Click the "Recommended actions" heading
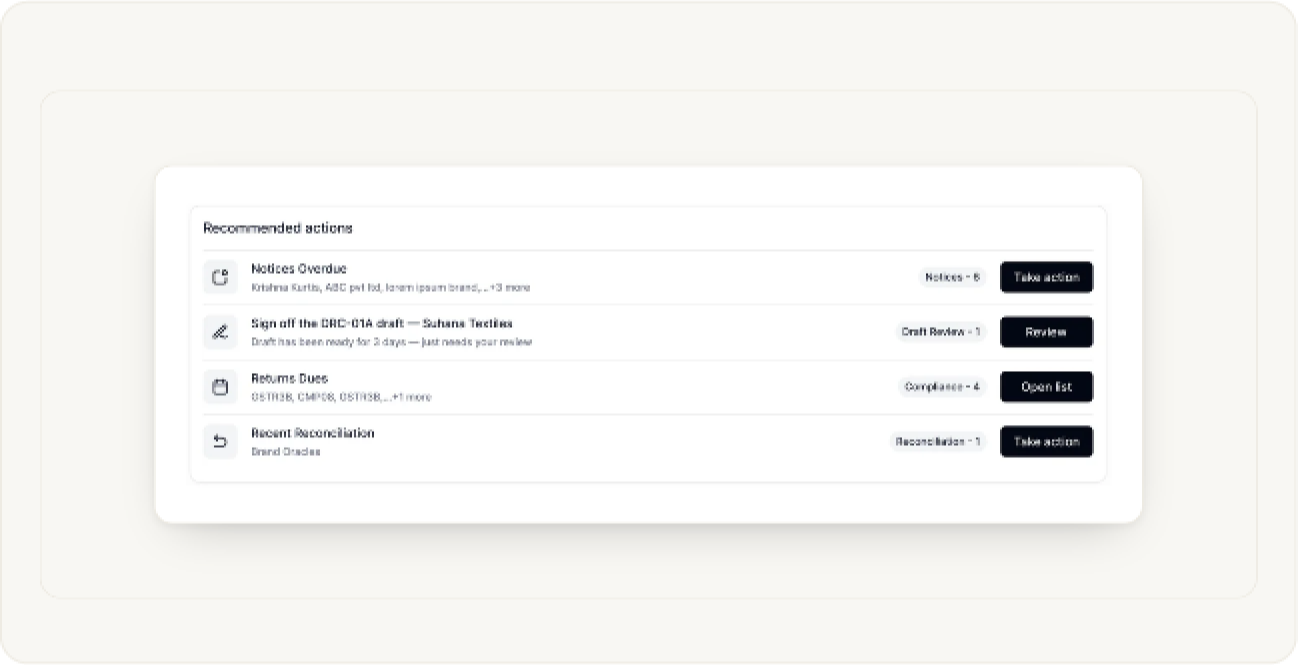 tap(278, 228)
